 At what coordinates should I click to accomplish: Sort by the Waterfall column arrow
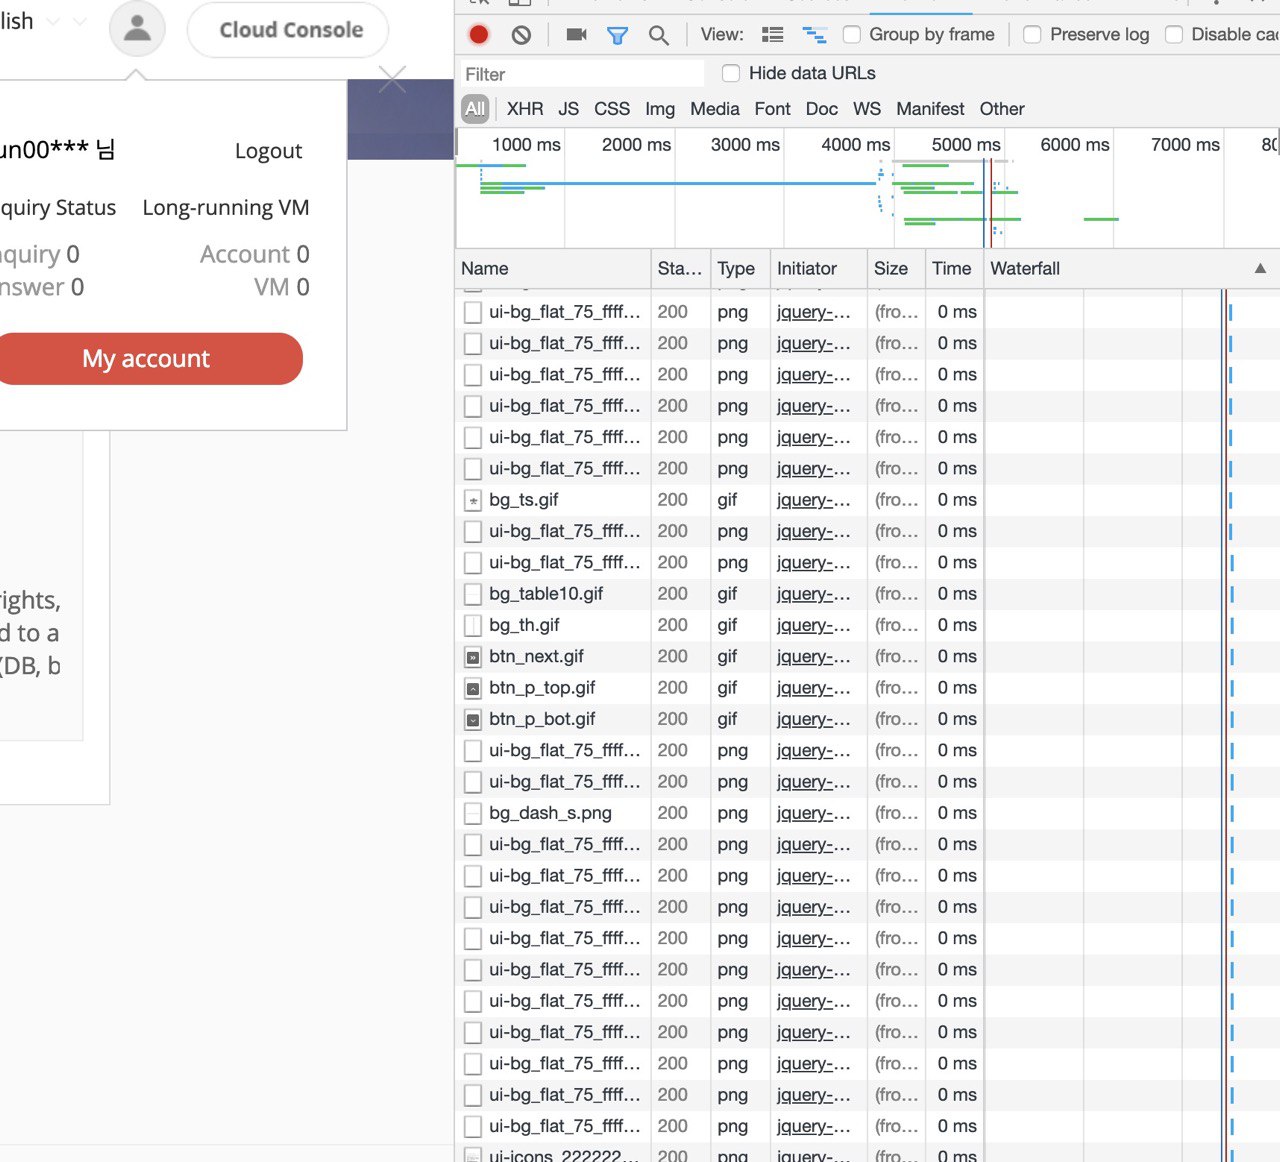click(x=1260, y=268)
